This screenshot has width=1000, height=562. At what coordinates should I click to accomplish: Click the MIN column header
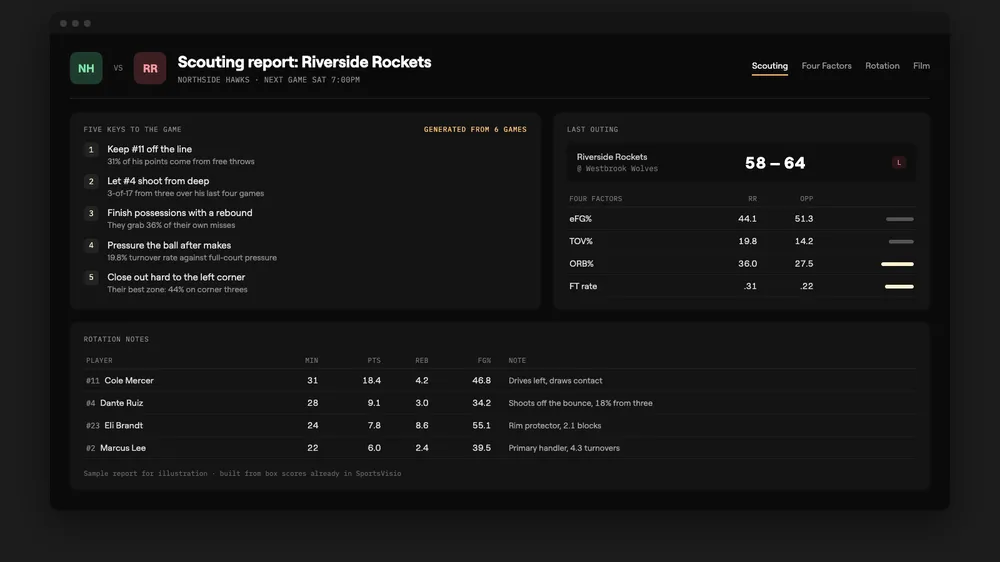311,360
